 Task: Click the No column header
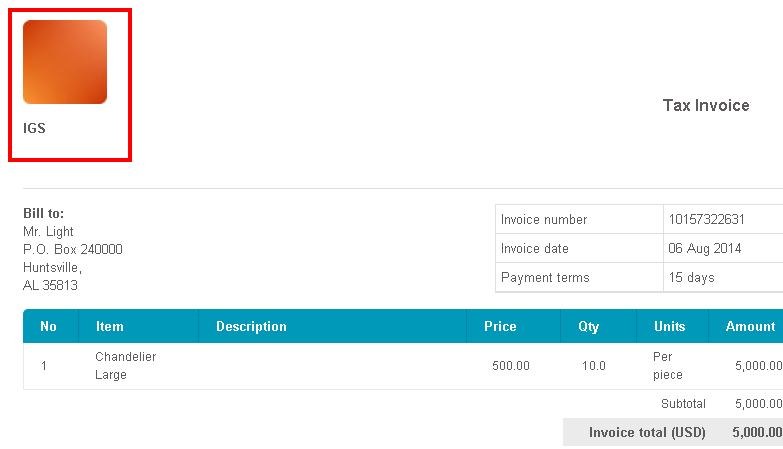point(48,326)
